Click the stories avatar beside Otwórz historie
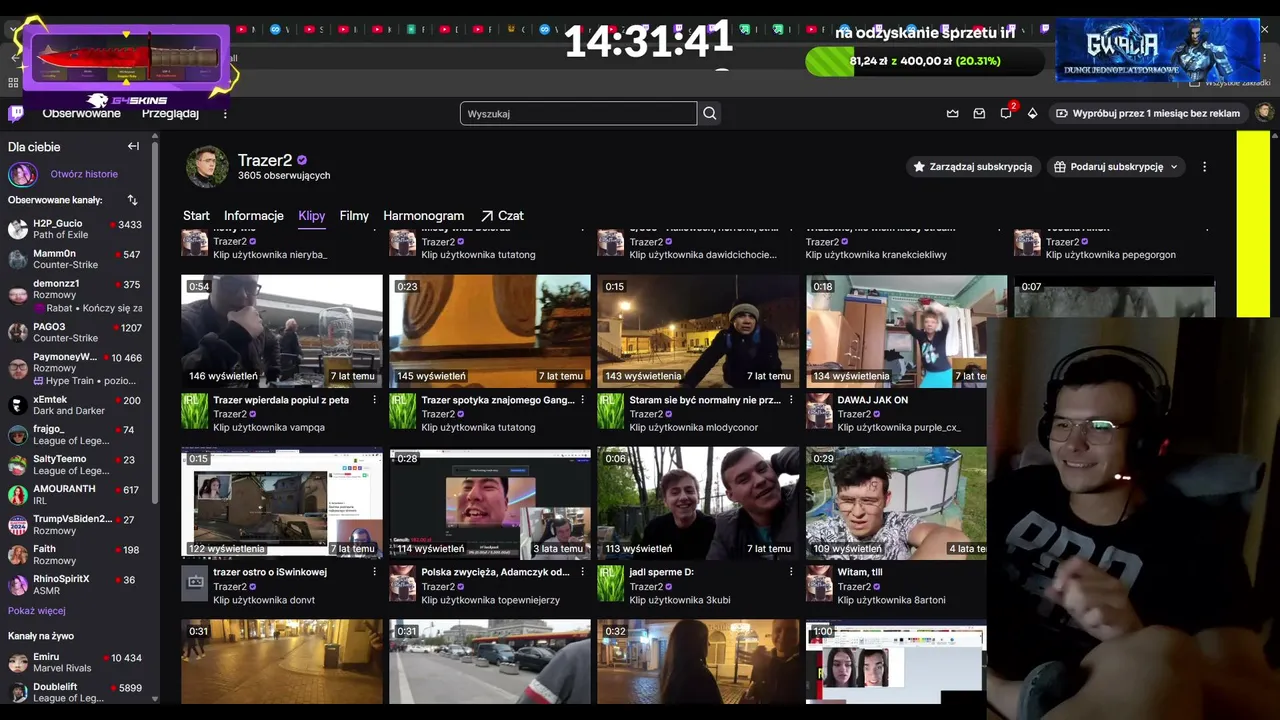 tap(23, 175)
